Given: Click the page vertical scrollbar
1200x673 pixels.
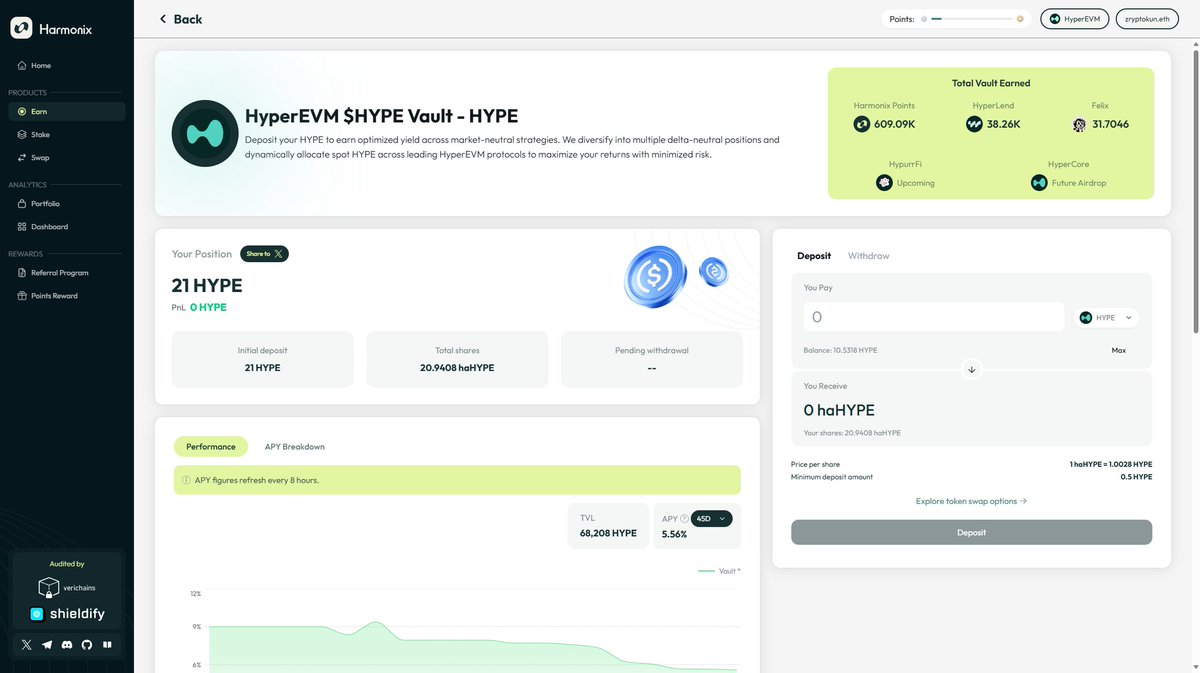Looking at the screenshot, I should coord(1195,190).
